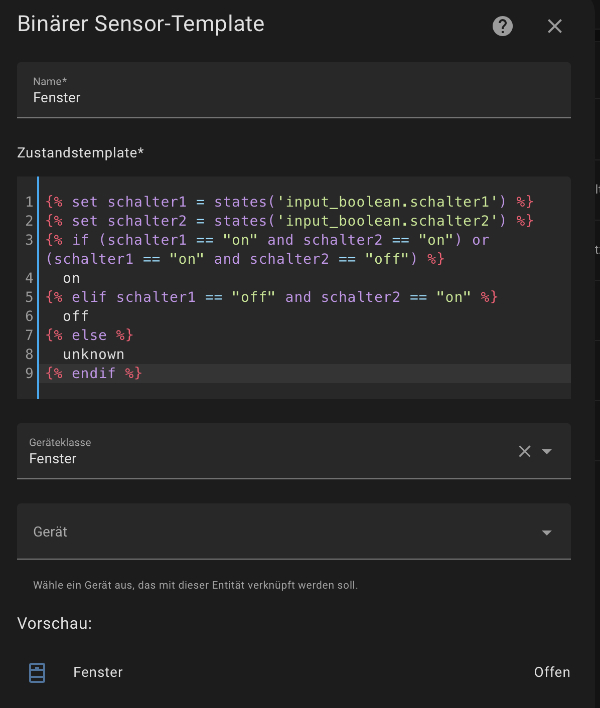600x708 pixels.
Task: Click the '{% endif %}' line in the editor
Action: [94, 373]
